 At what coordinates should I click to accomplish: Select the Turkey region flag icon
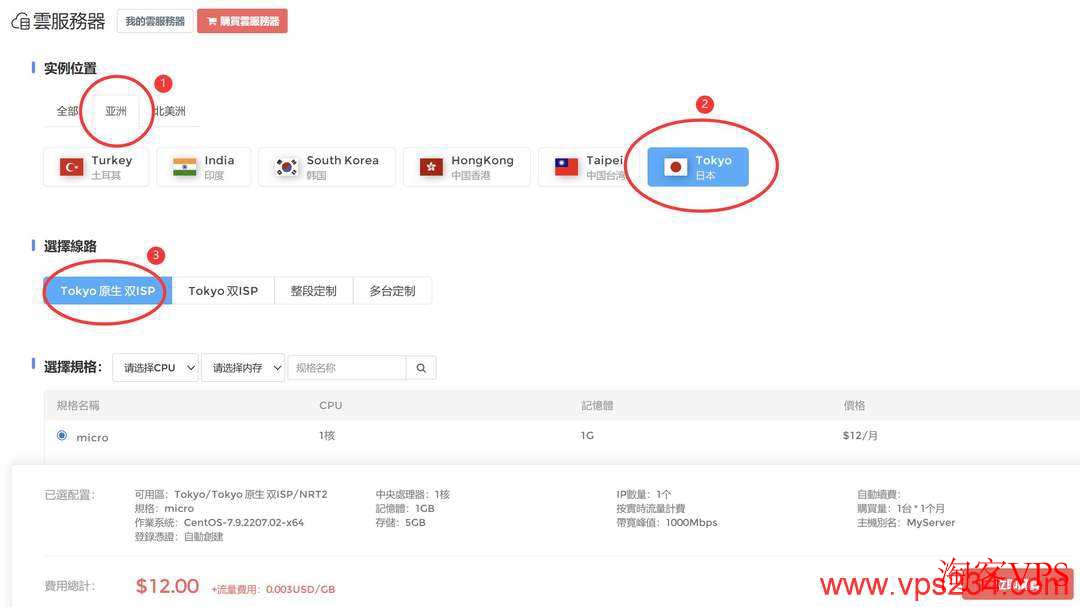pyautogui.click(x=70, y=166)
